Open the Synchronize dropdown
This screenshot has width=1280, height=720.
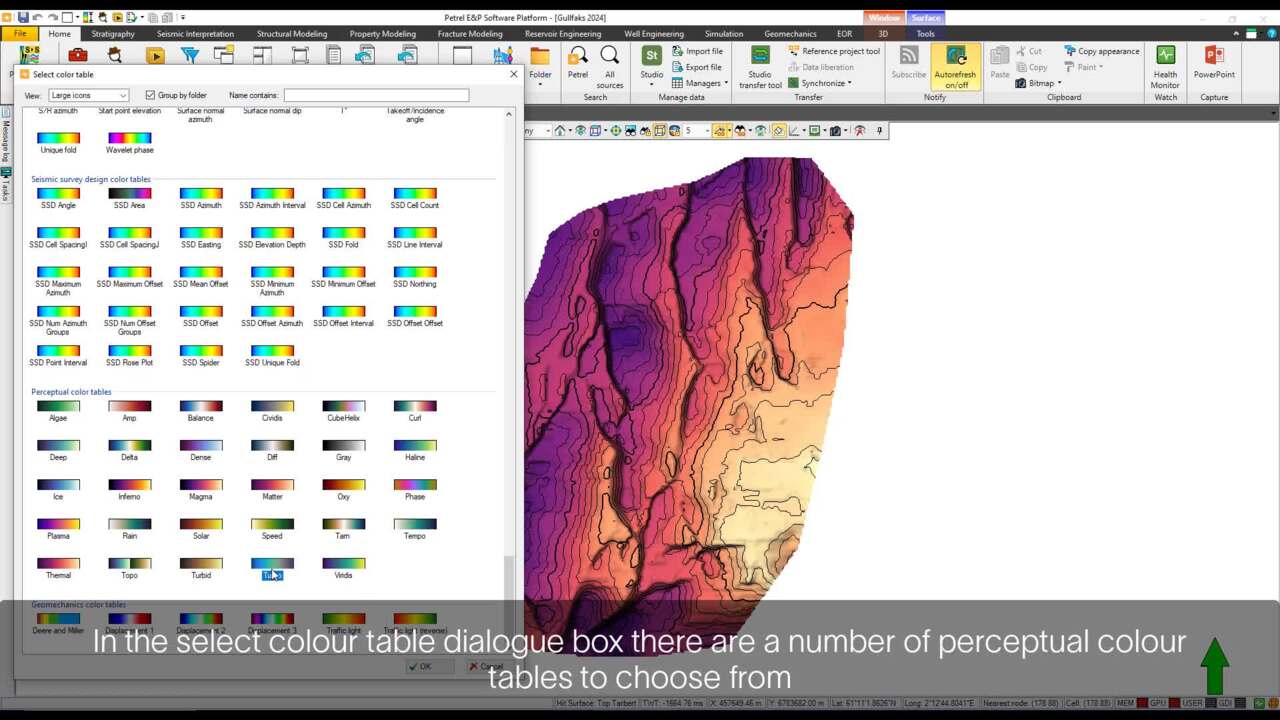tap(820, 83)
